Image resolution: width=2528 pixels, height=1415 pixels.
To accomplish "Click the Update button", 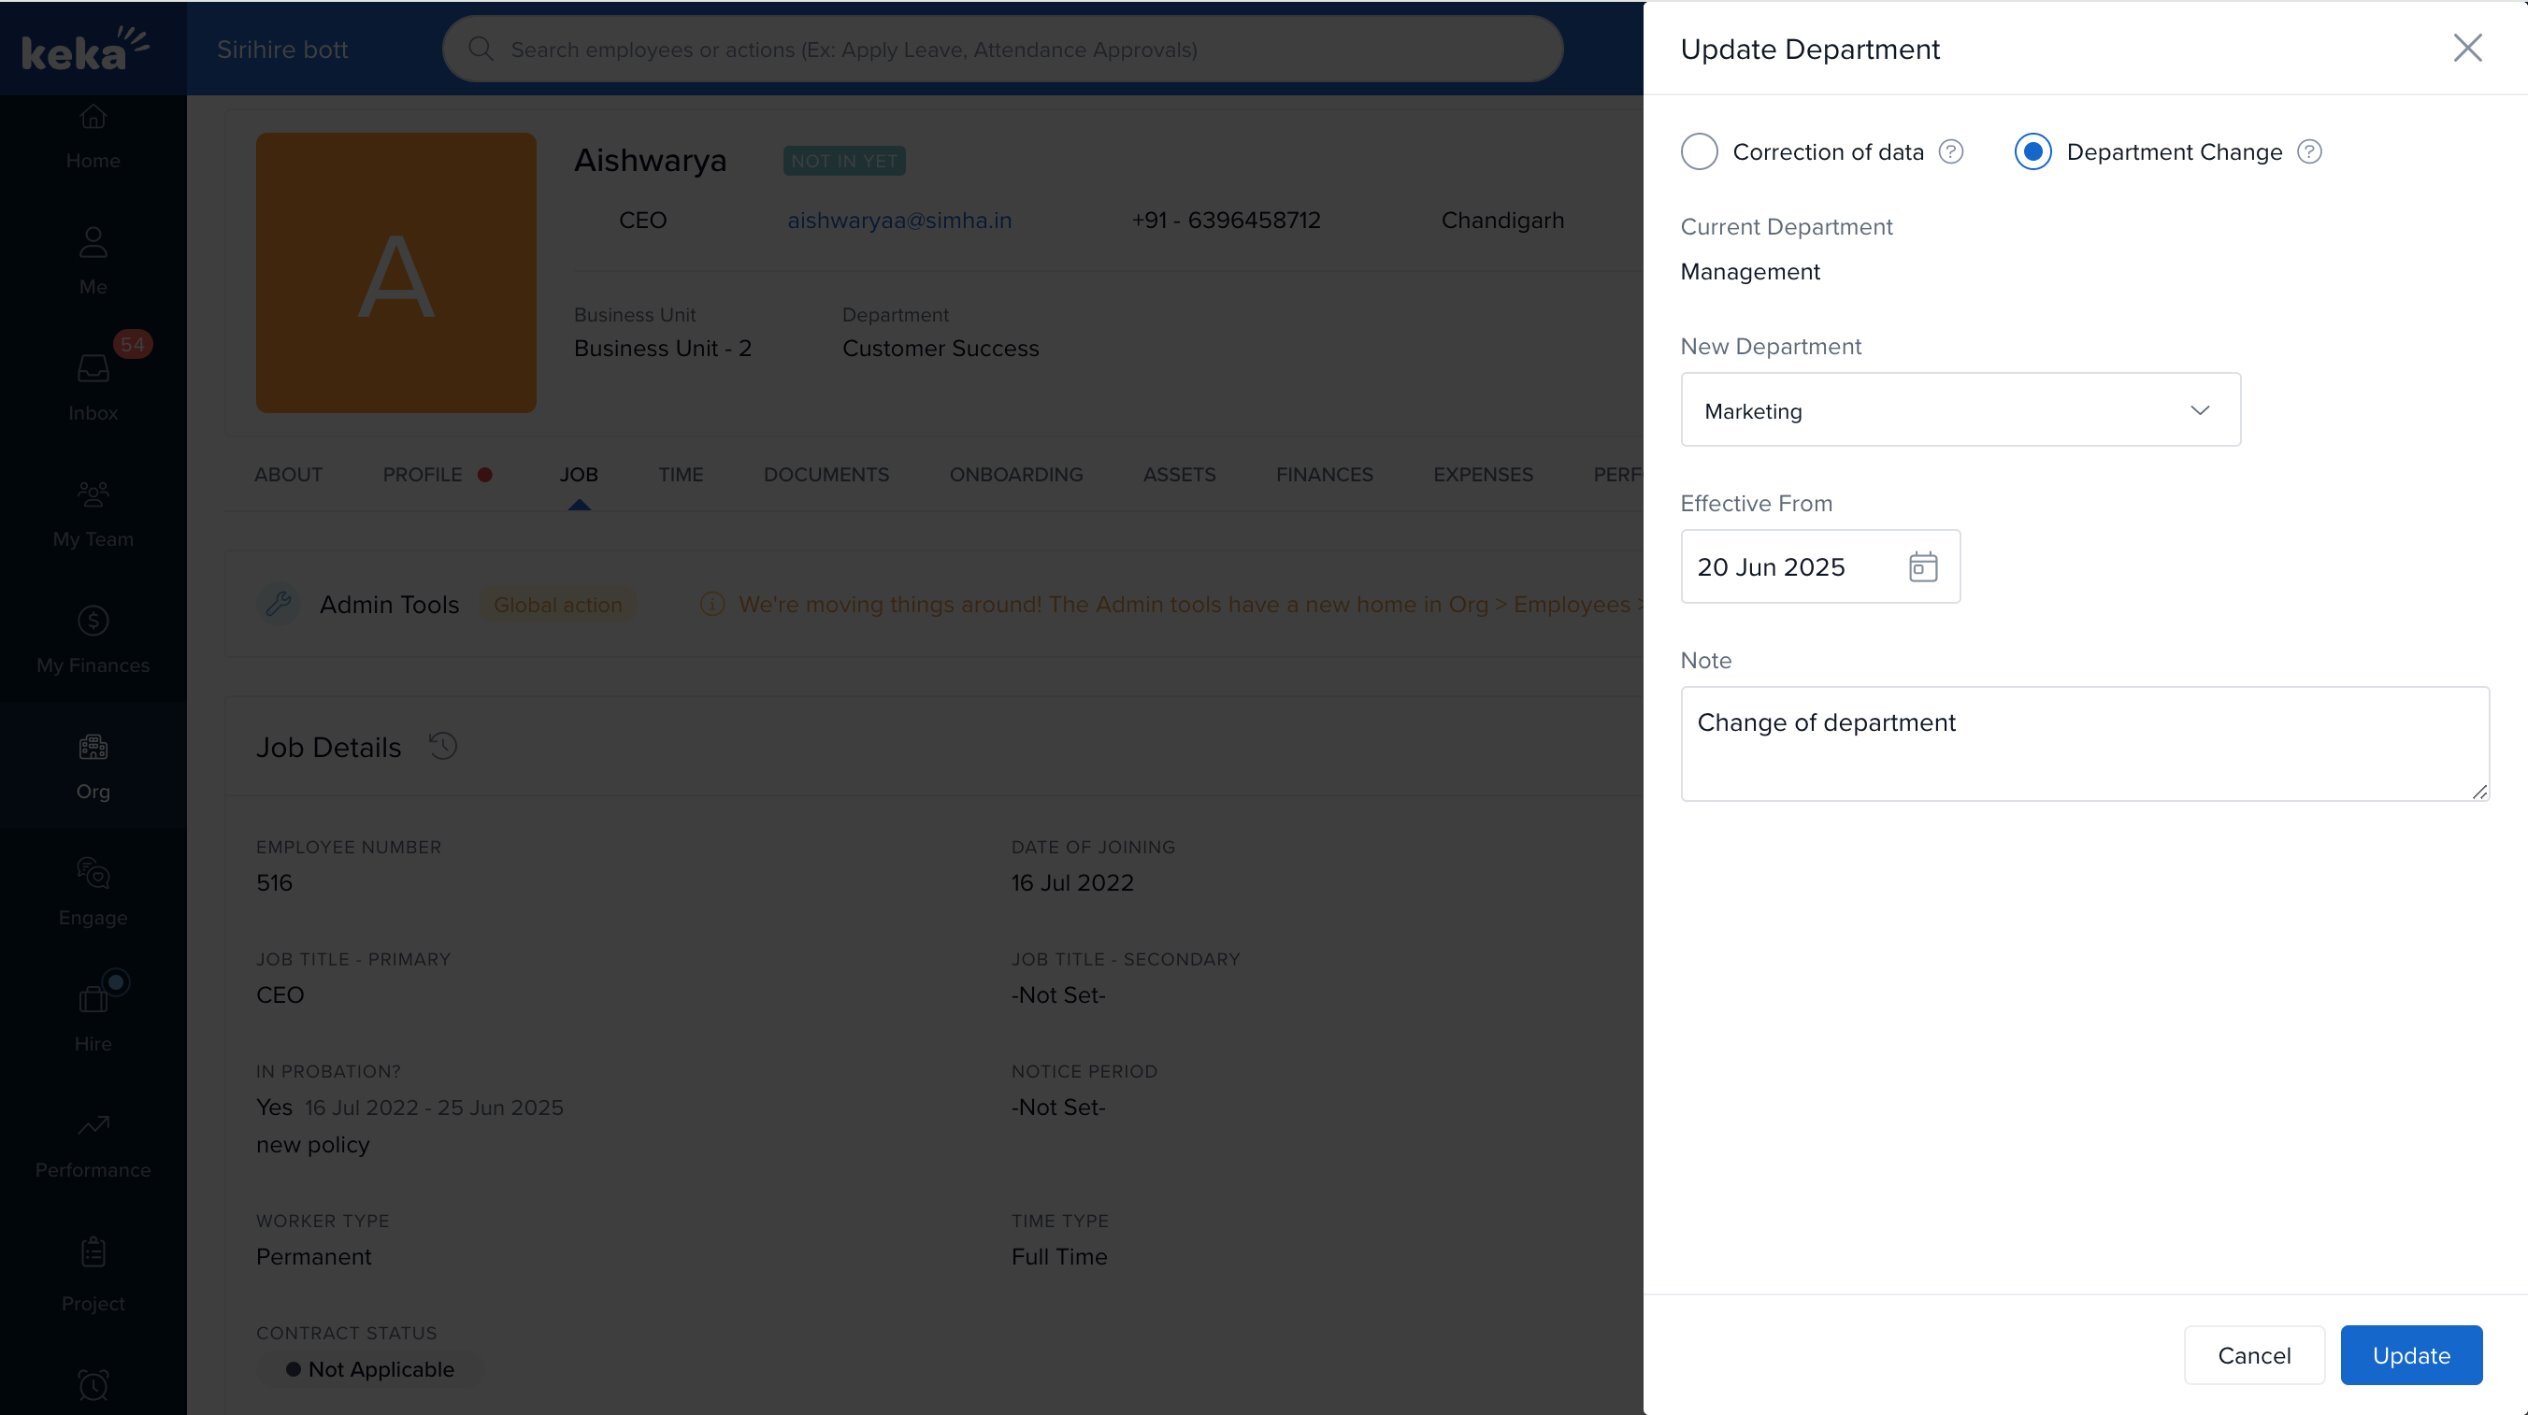I will click(x=2410, y=1355).
